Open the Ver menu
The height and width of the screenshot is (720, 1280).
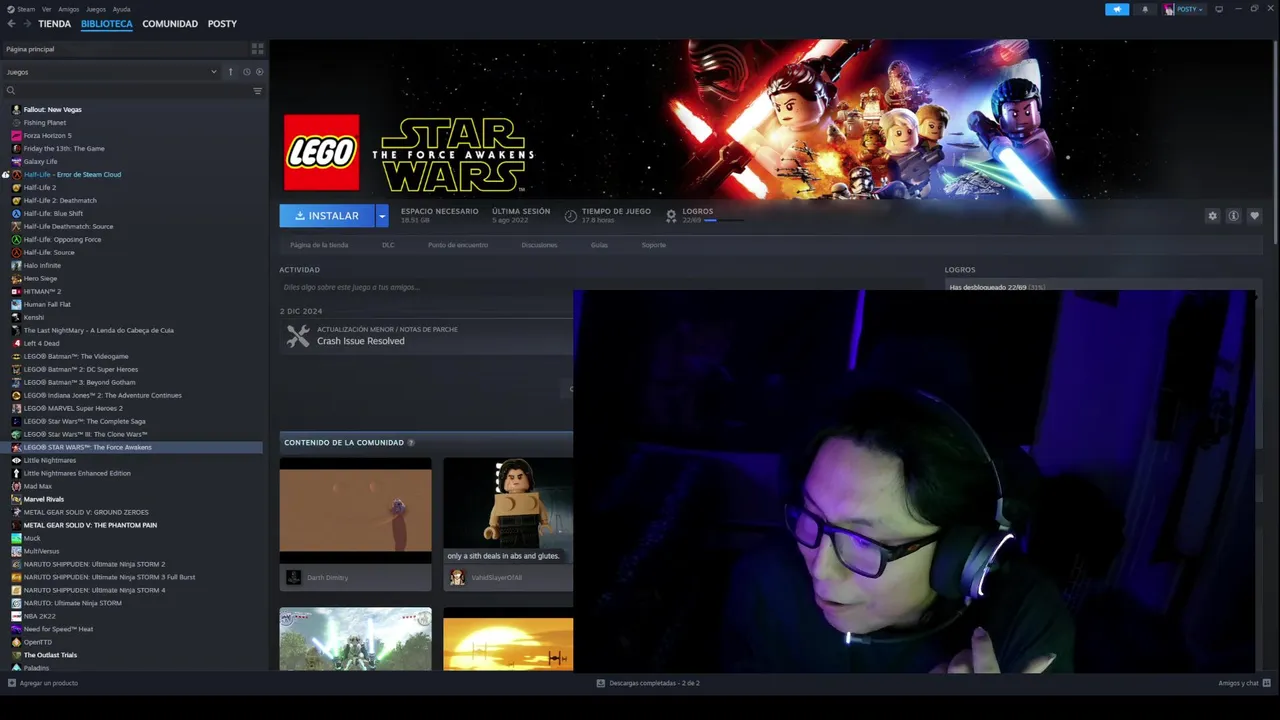pyautogui.click(x=46, y=9)
